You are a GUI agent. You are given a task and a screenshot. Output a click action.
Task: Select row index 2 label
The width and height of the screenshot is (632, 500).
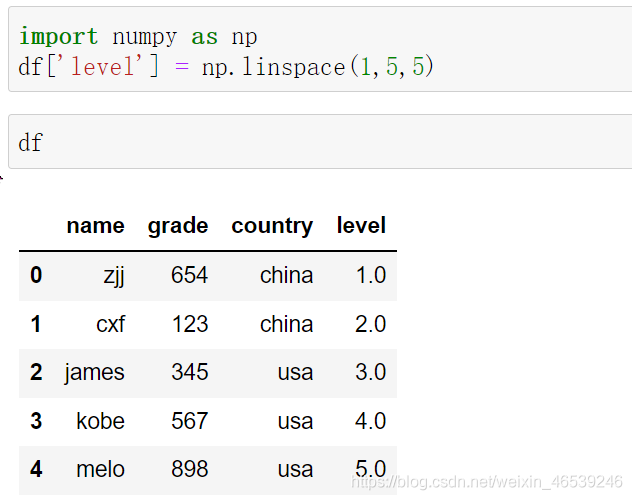click(x=36, y=372)
